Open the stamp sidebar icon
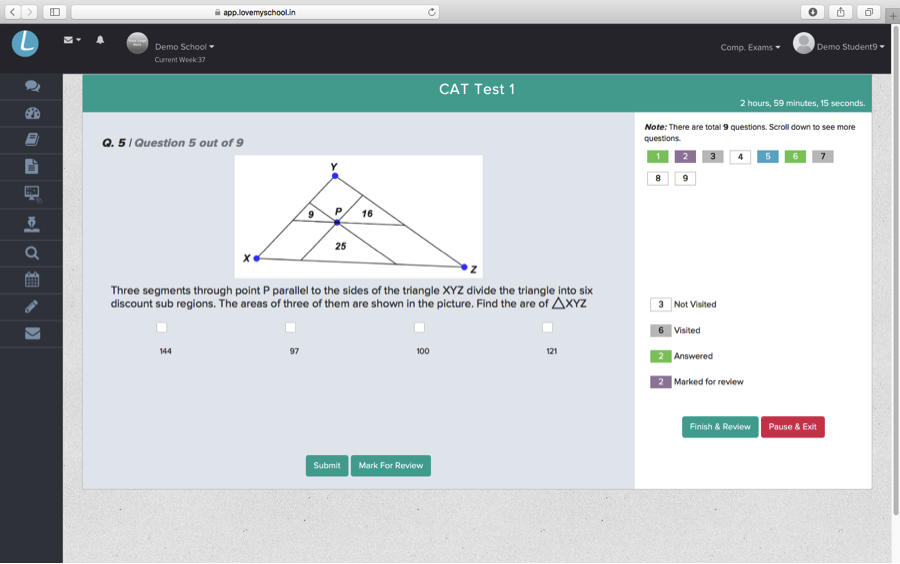Screen dimensions: 900x564 click(32, 224)
